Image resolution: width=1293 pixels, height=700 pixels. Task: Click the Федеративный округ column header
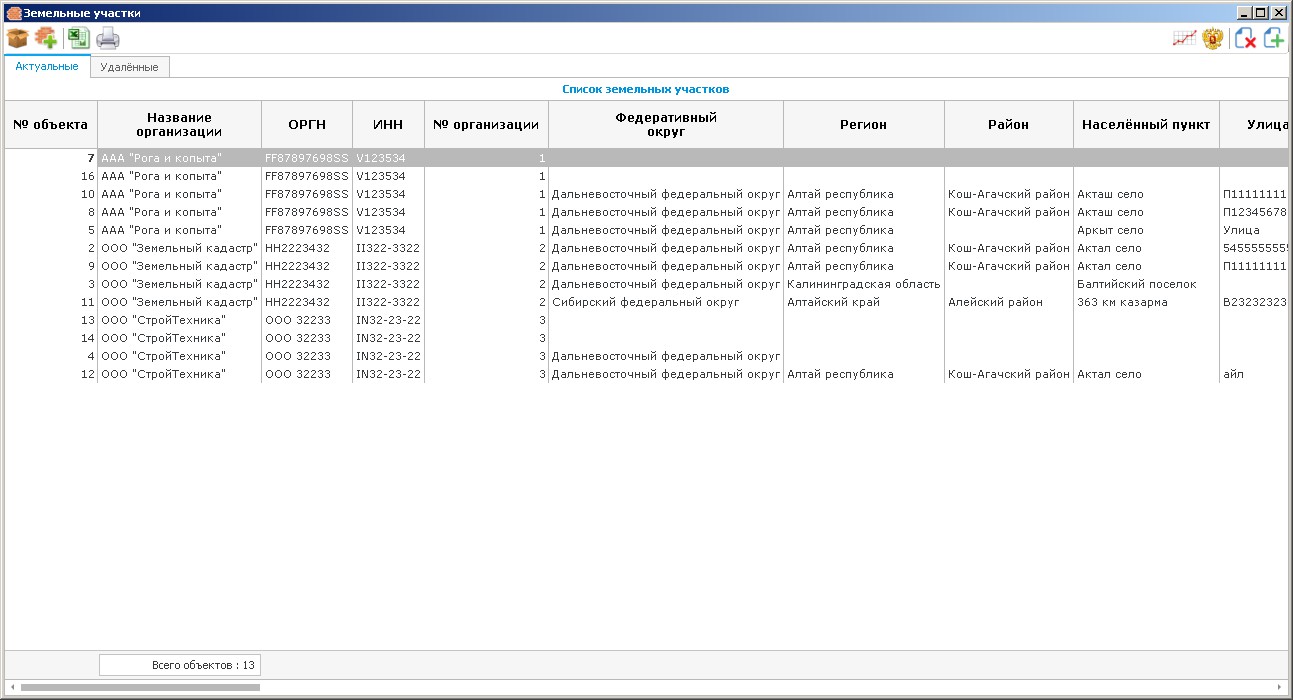[x=666, y=125]
